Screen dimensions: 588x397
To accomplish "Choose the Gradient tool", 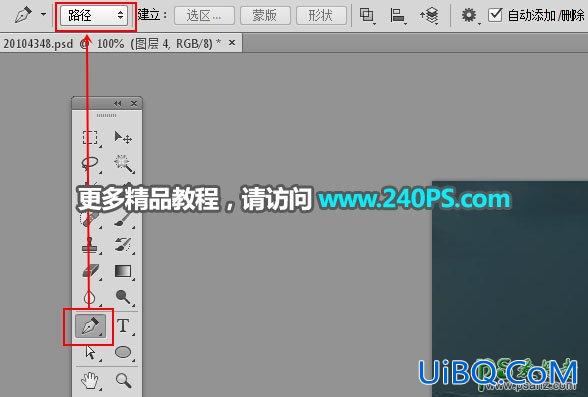I will (123, 271).
